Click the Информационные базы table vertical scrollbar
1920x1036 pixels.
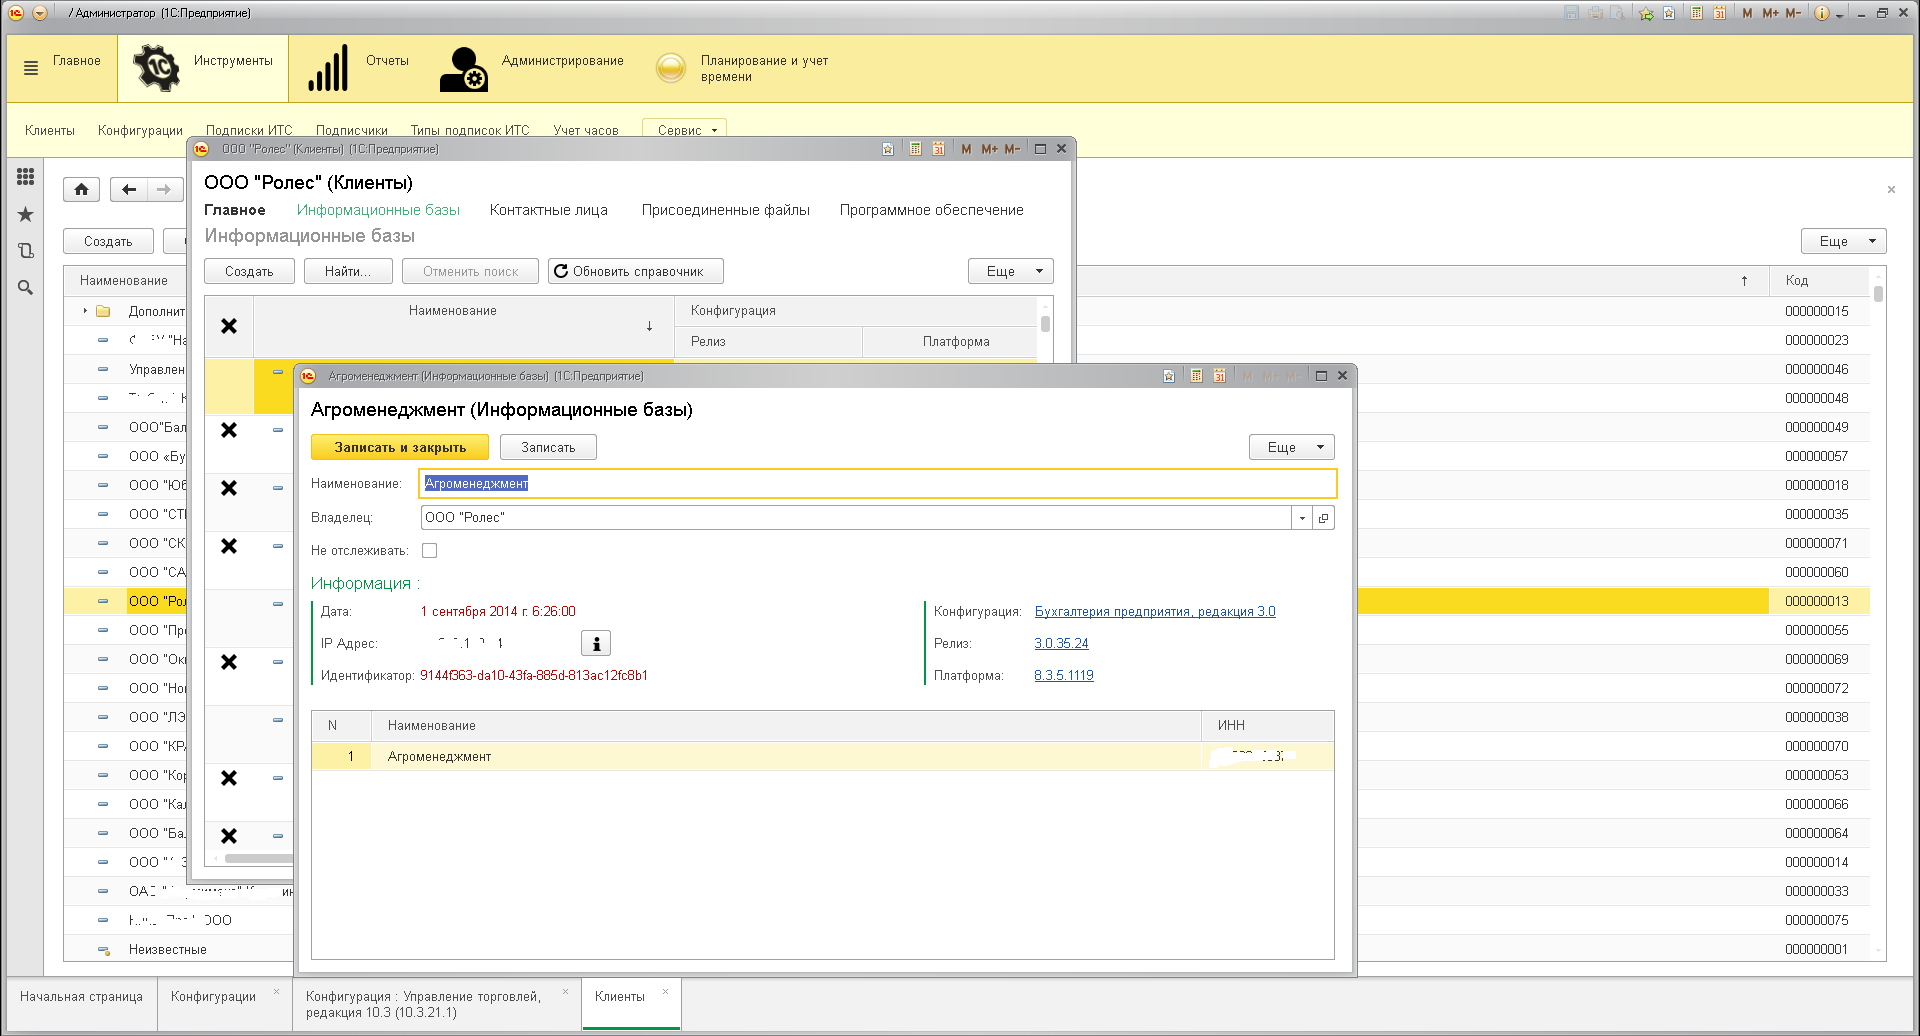(x=1045, y=324)
